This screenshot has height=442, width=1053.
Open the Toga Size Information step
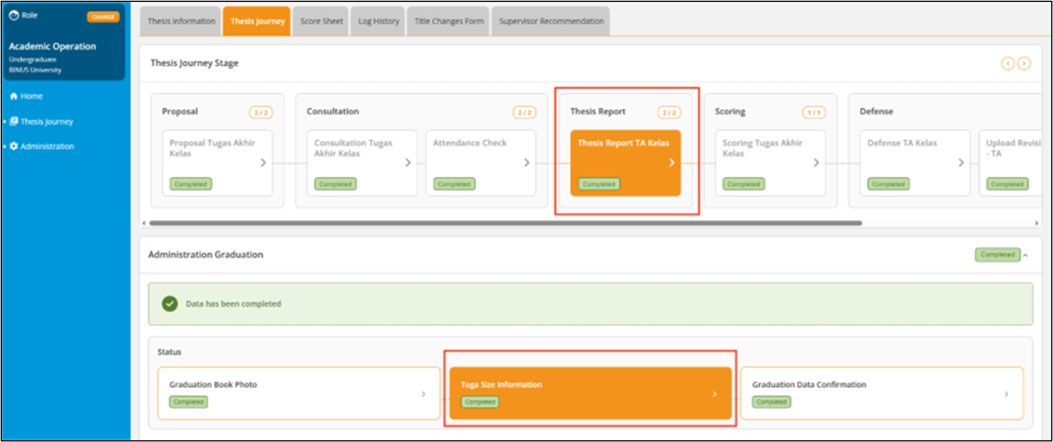(590, 392)
